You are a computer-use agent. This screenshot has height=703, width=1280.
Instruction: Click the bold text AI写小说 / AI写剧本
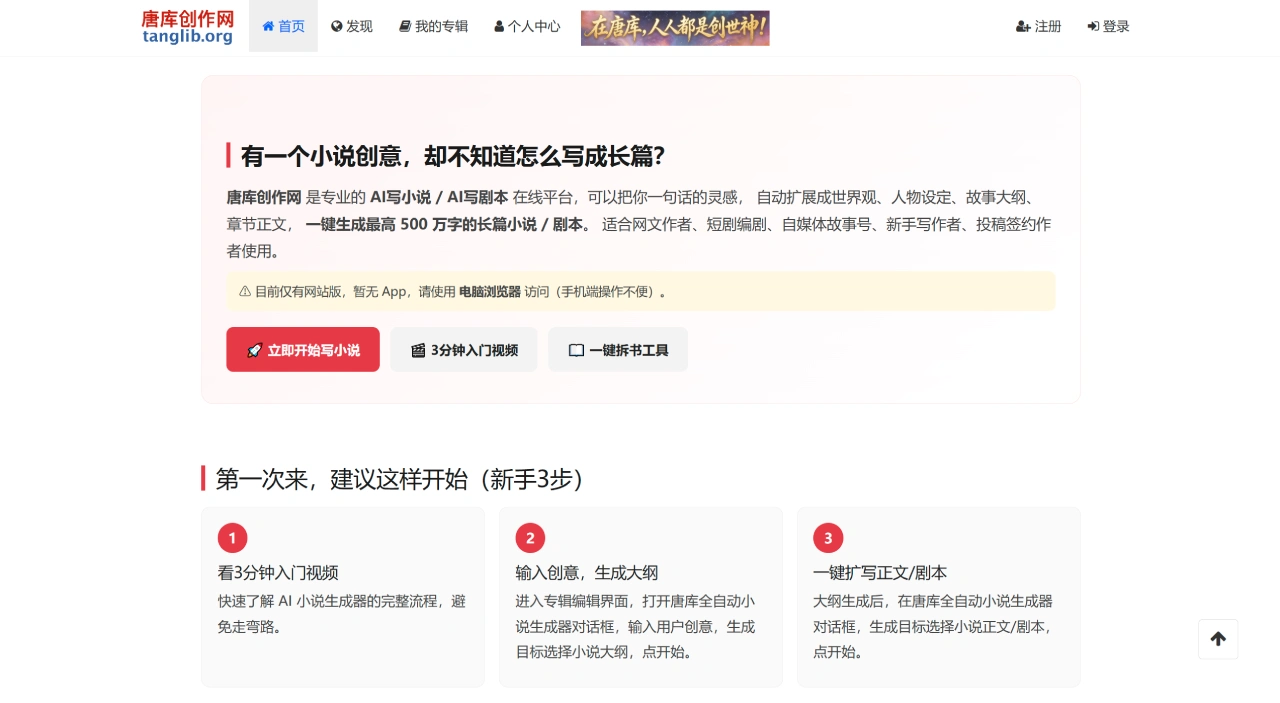439,196
